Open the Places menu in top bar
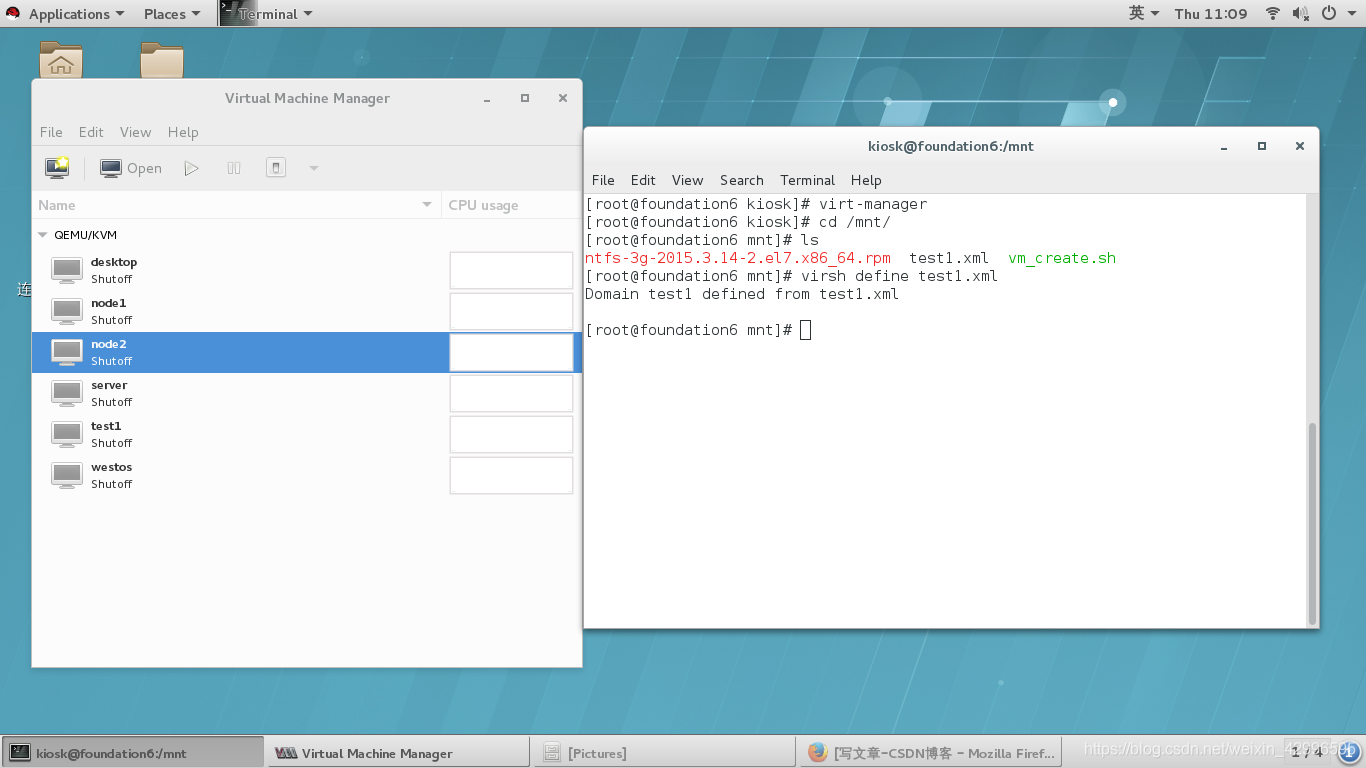 point(171,14)
